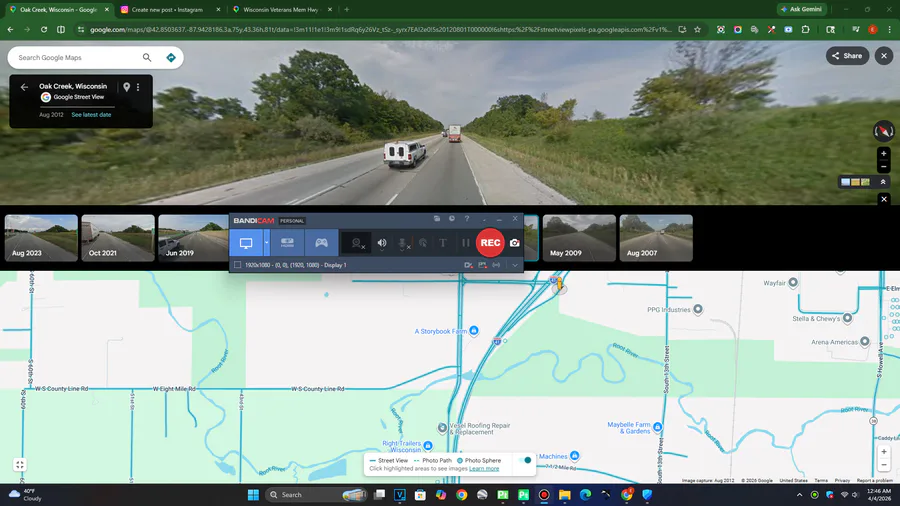Zoom in on Street View image
This screenshot has width=900, height=506.
coord(884,154)
